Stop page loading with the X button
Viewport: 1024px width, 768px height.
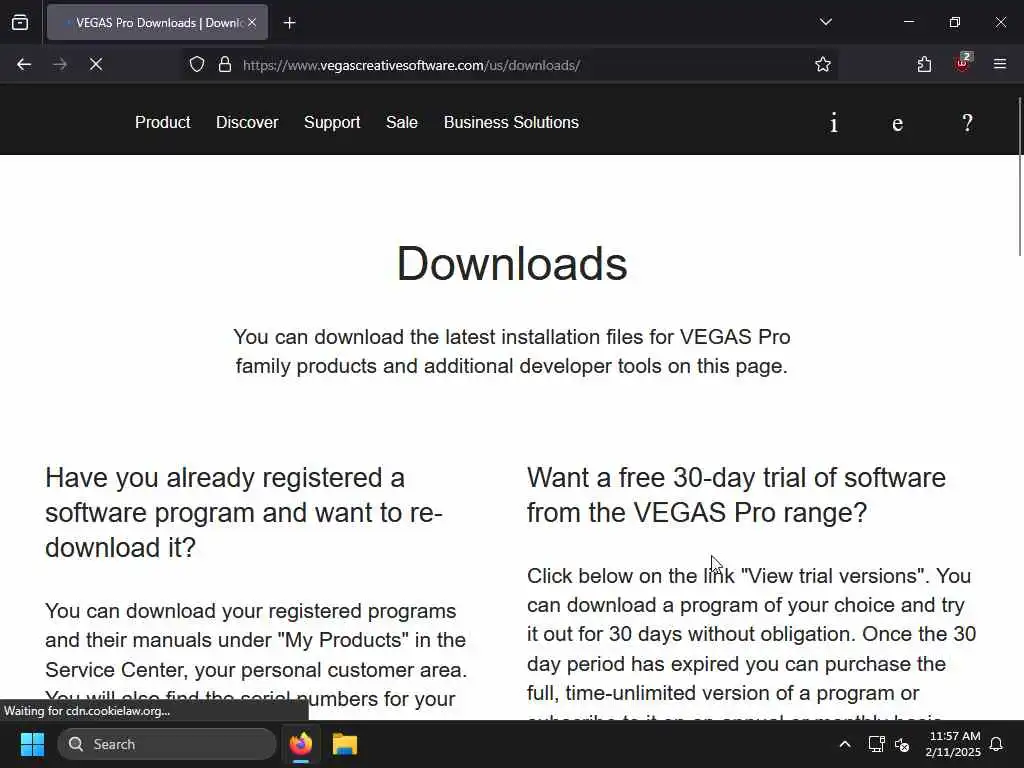point(95,65)
